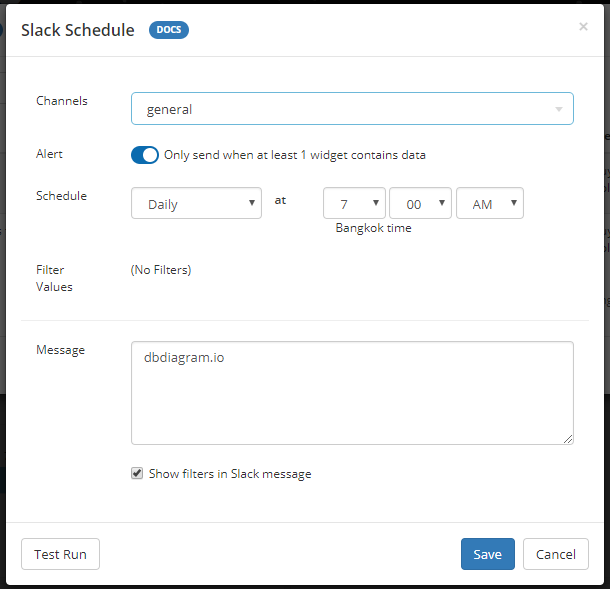
Task: Open the minutes dropdown showing 00
Action: click(x=420, y=203)
